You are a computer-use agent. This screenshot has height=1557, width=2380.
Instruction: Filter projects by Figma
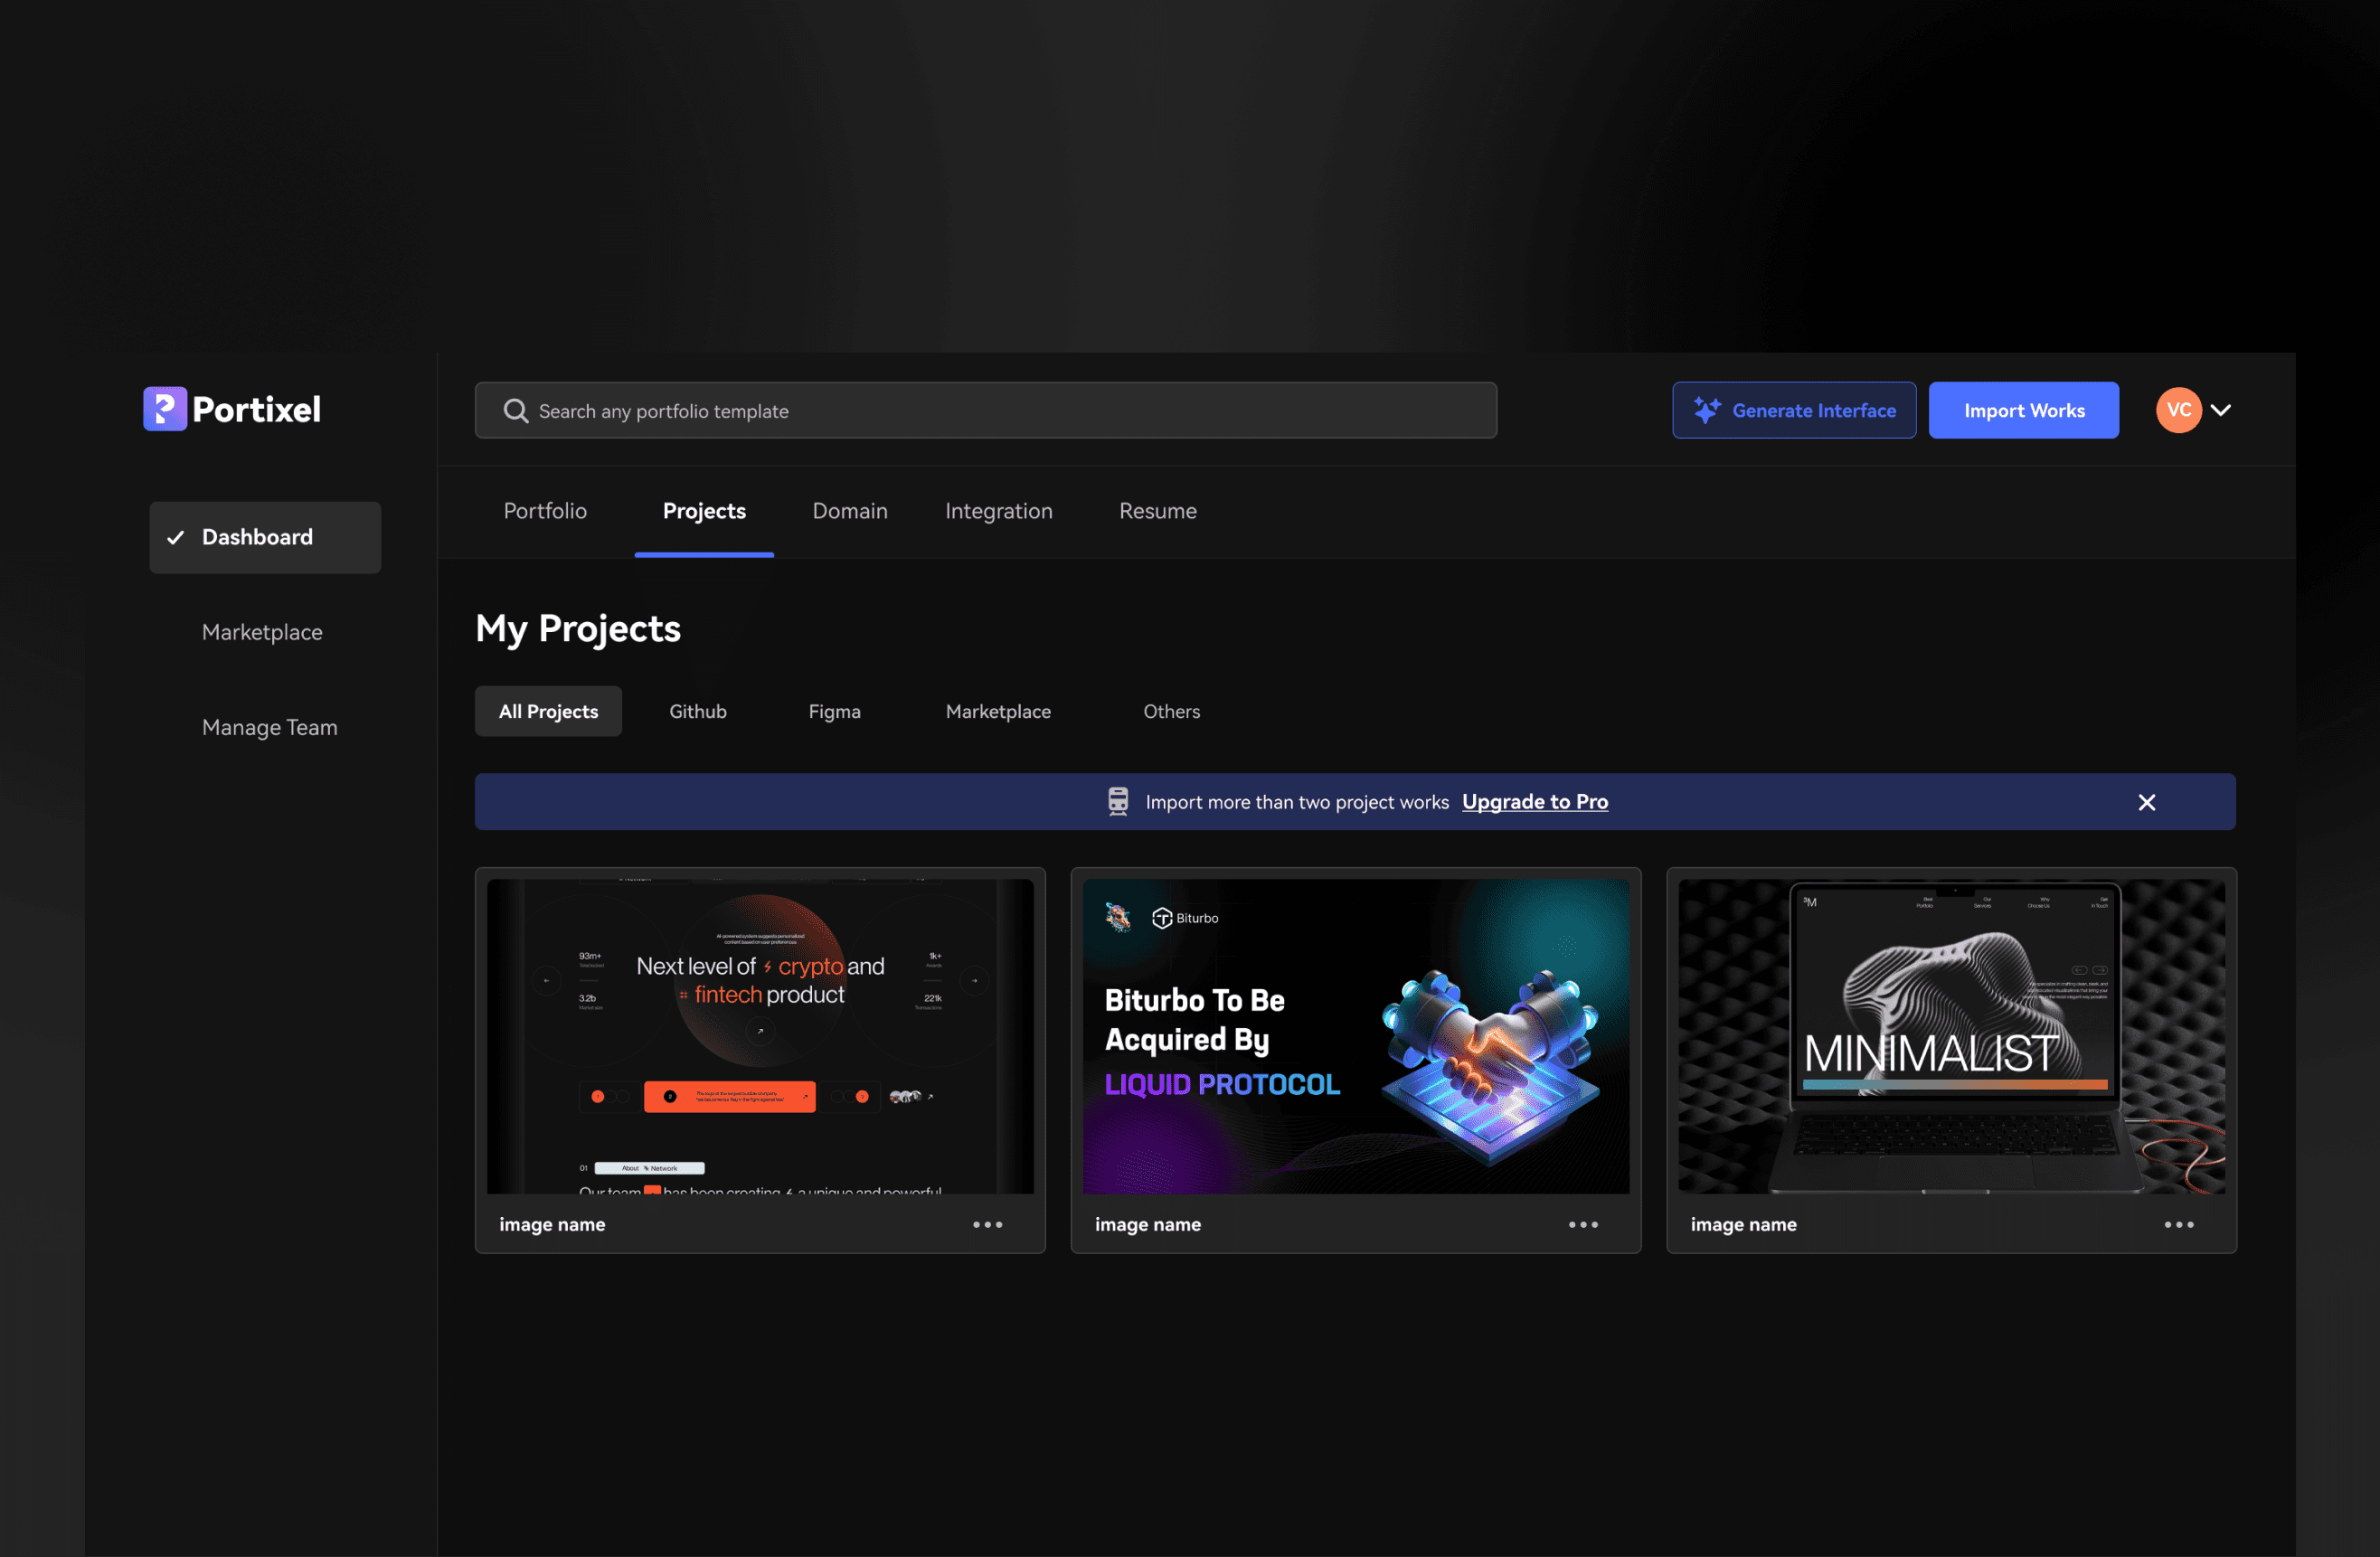[834, 711]
